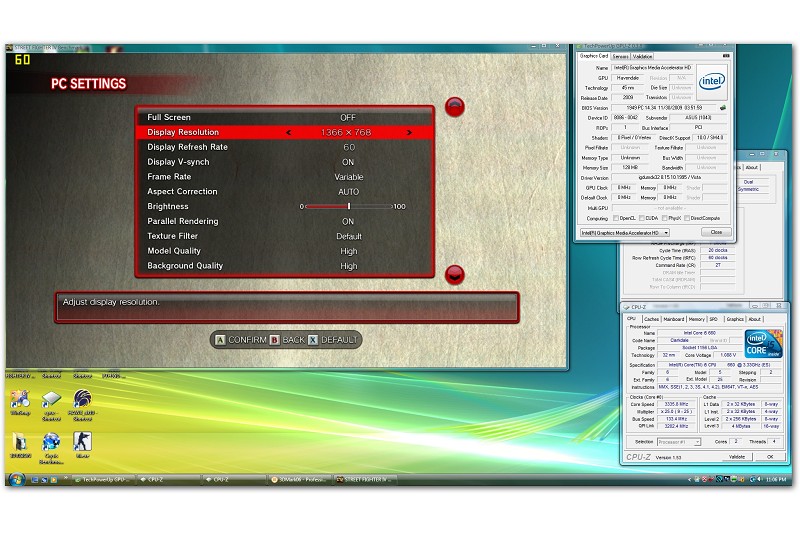This screenshot has width=800, height=533.
Task: Click the B Back button icon
Action: 274,340
